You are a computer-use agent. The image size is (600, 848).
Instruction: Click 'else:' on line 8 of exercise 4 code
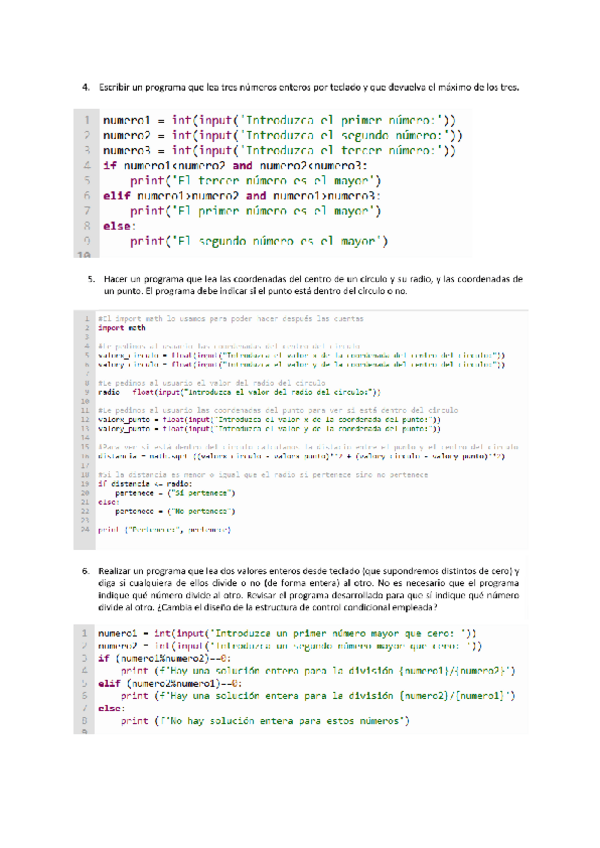(120, 226)
